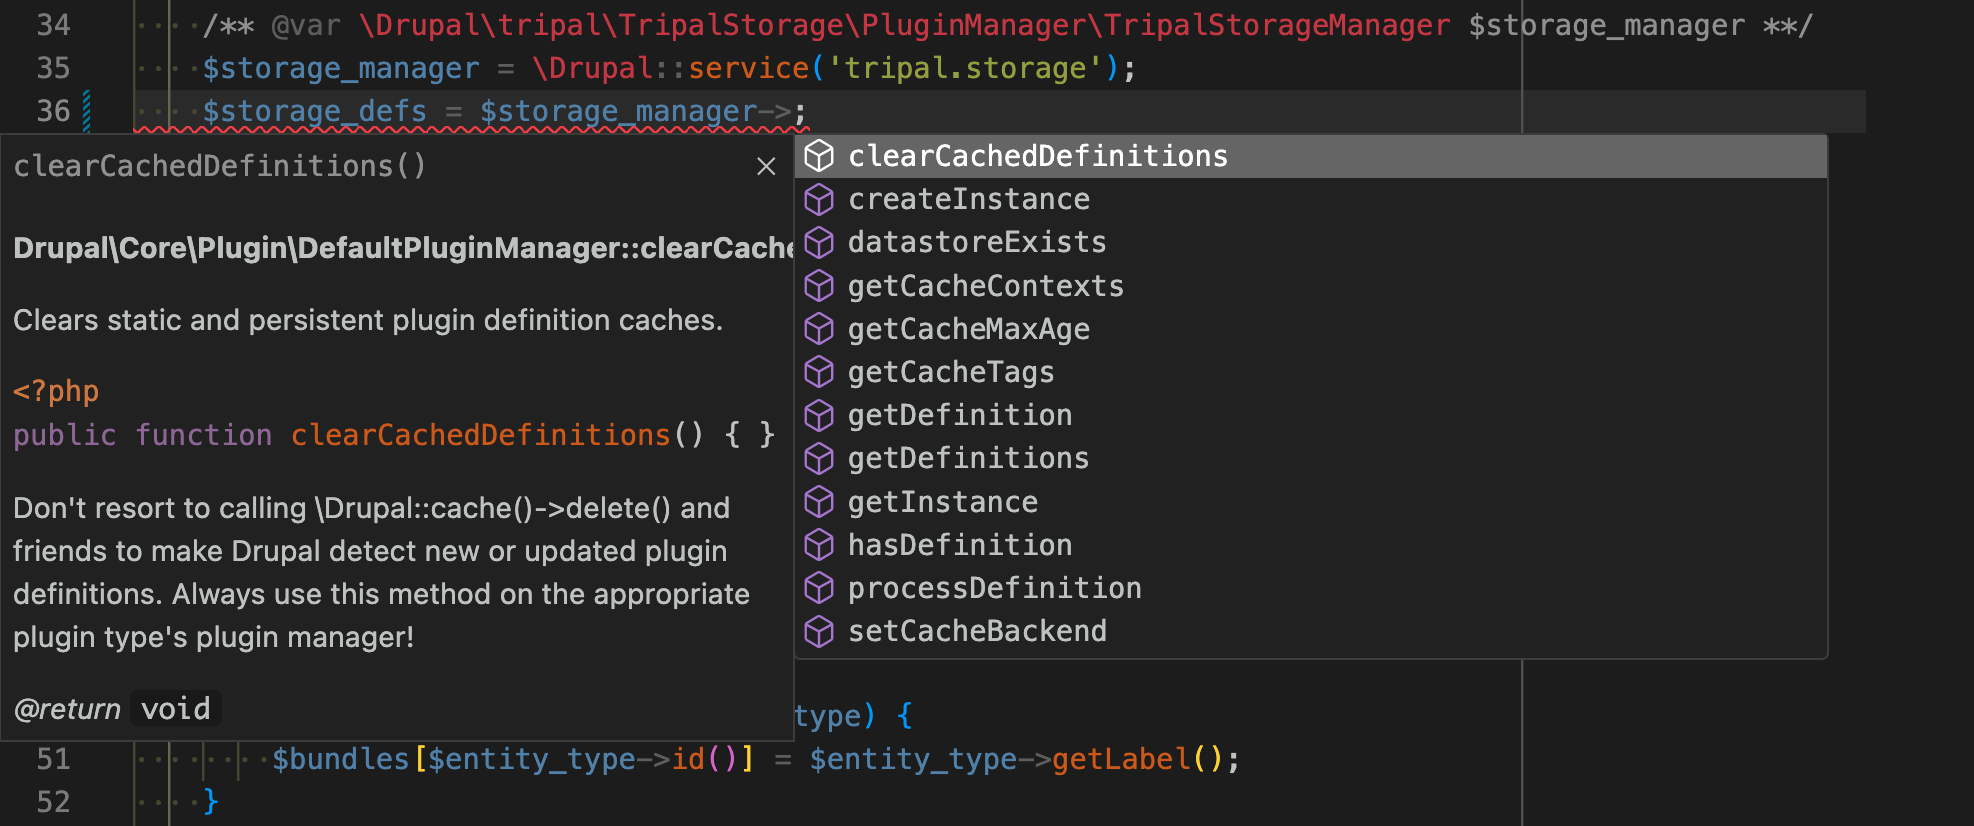Select the getDefinition completion entry
This screenshot has width=1974, height=826.
[x=1311, y=415]
